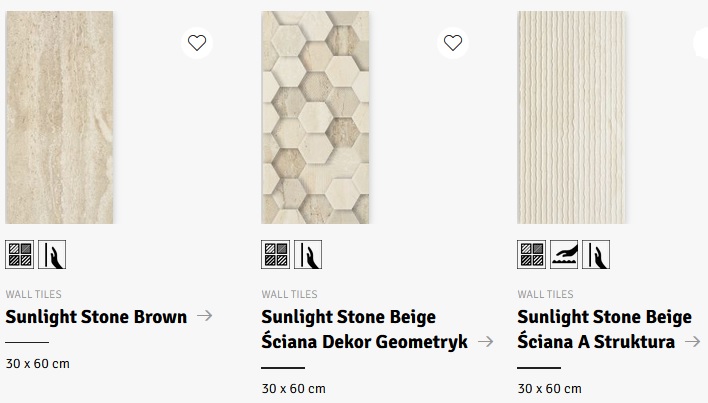Select the ribbed Ściana A Struktura tile image
The height and width of the screenshot is (403, 708).
coord(571,117)
